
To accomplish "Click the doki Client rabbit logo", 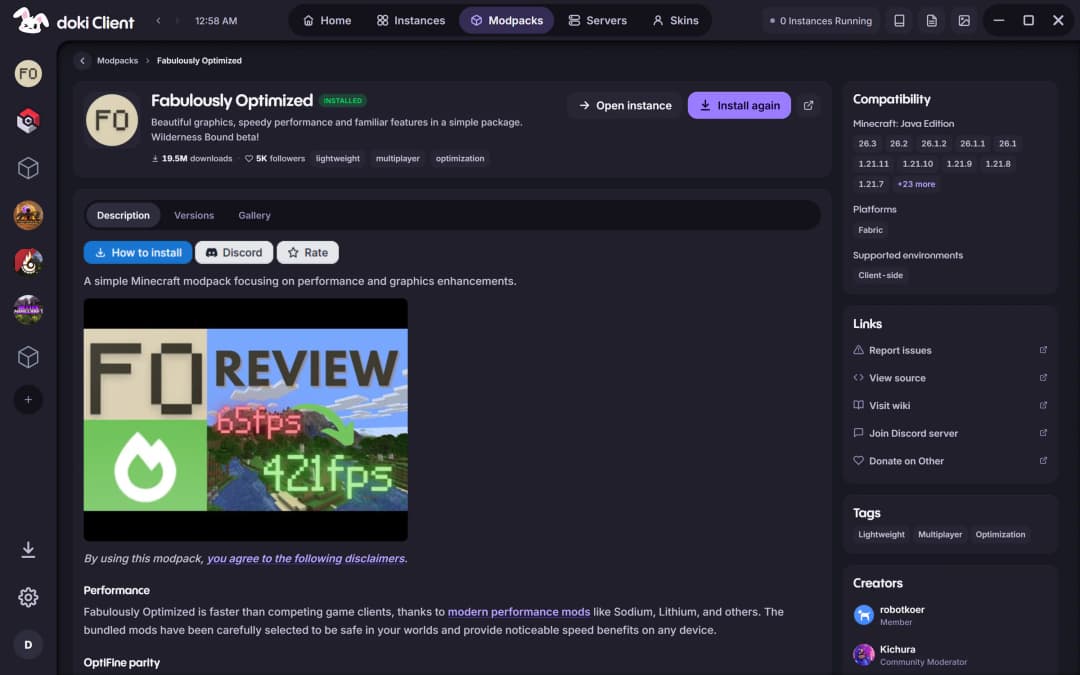I will coord(30,21).
